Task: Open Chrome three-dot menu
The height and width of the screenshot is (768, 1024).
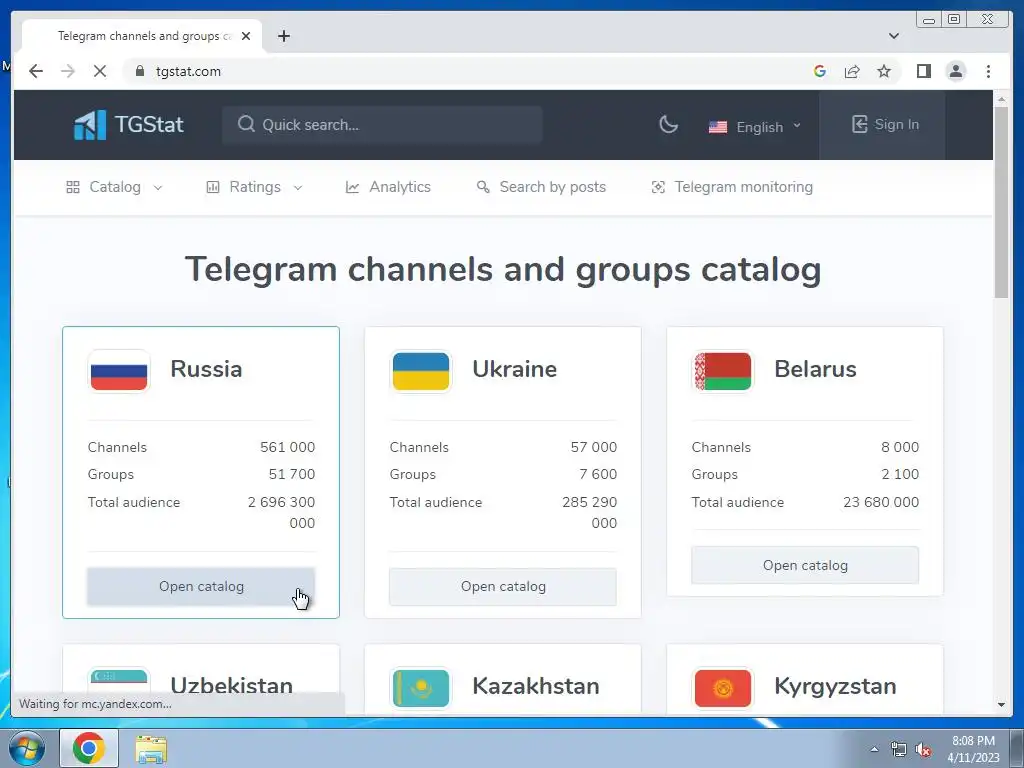Action: (x=988, y=71)
